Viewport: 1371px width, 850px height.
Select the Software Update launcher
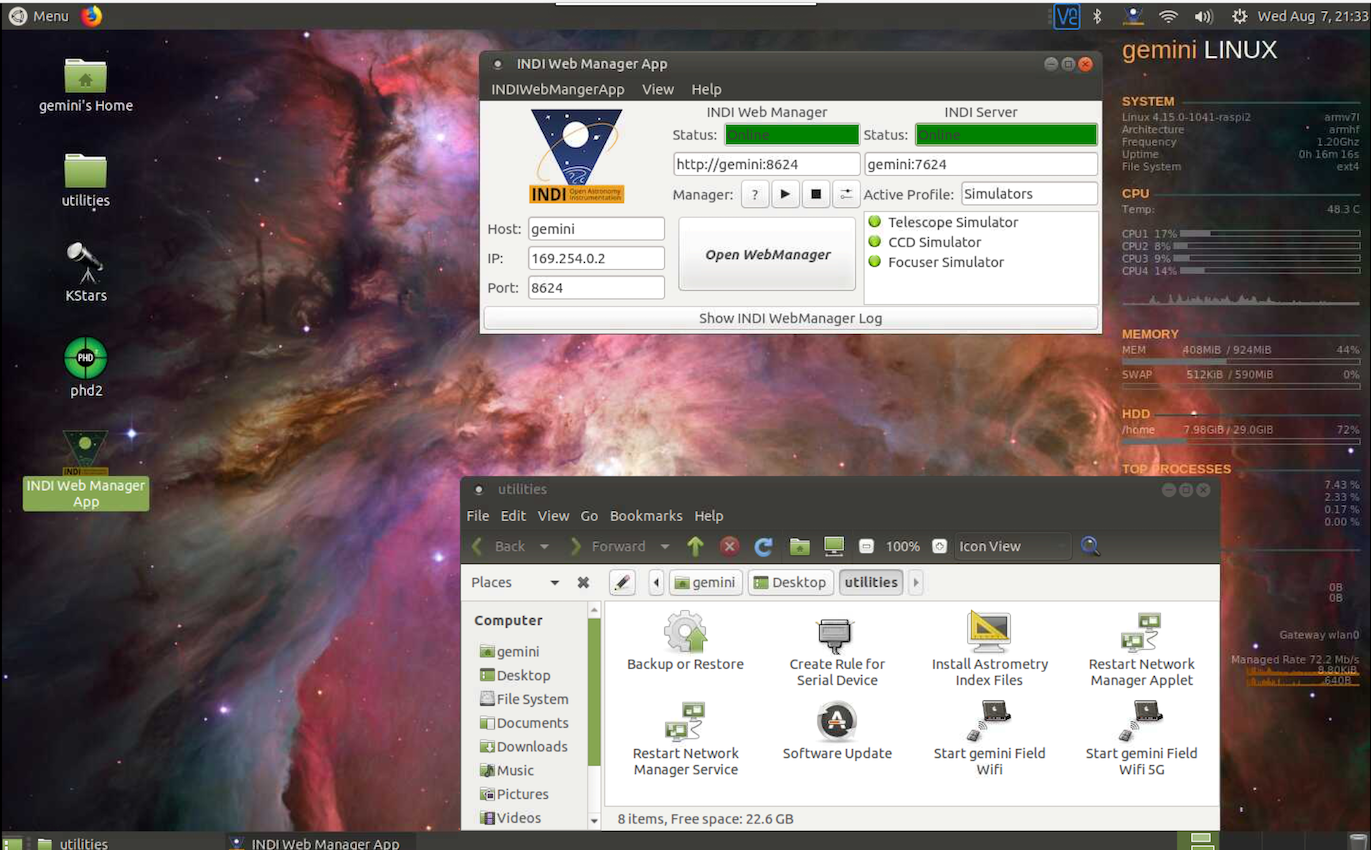pos(837,732)
